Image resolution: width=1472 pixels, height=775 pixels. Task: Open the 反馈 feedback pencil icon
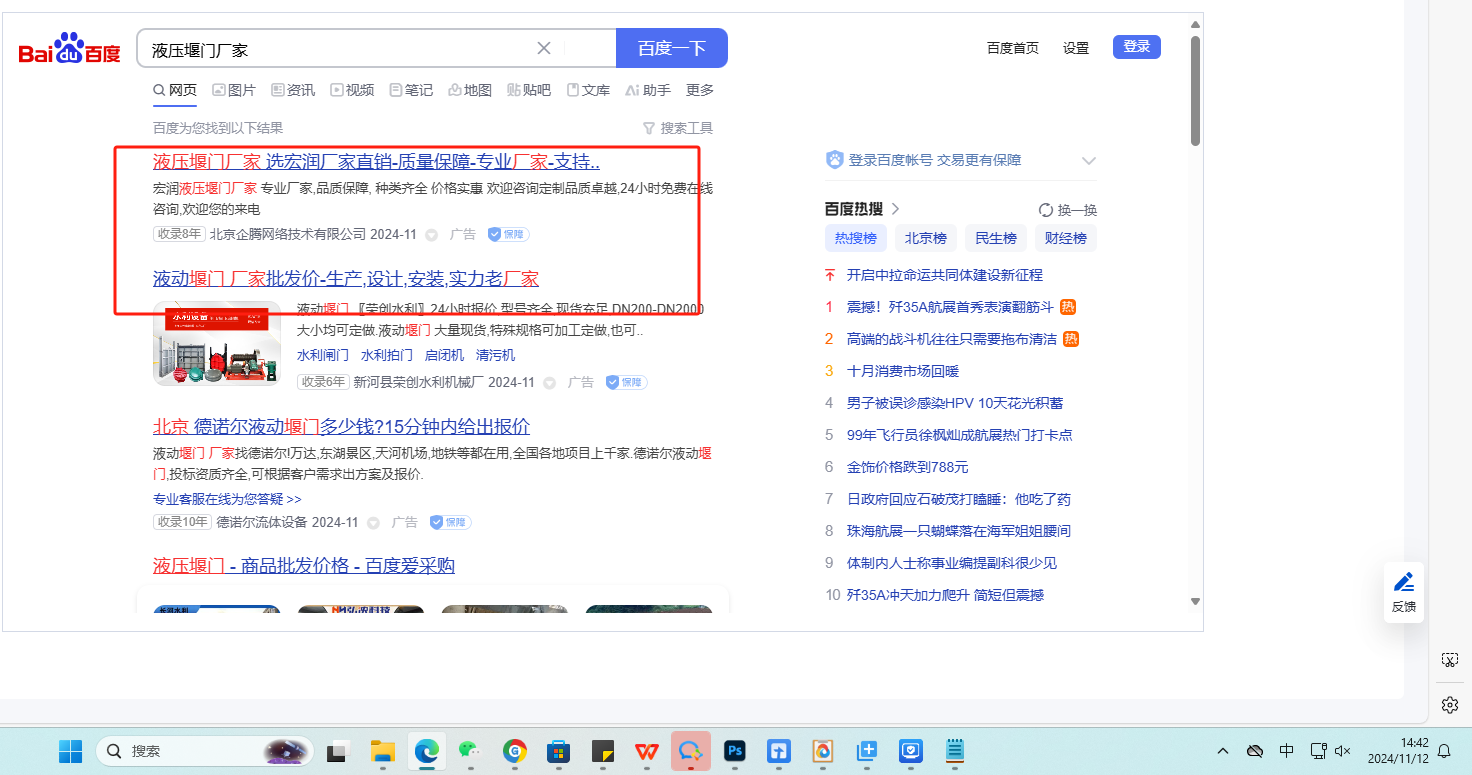tap(1404, 582)
